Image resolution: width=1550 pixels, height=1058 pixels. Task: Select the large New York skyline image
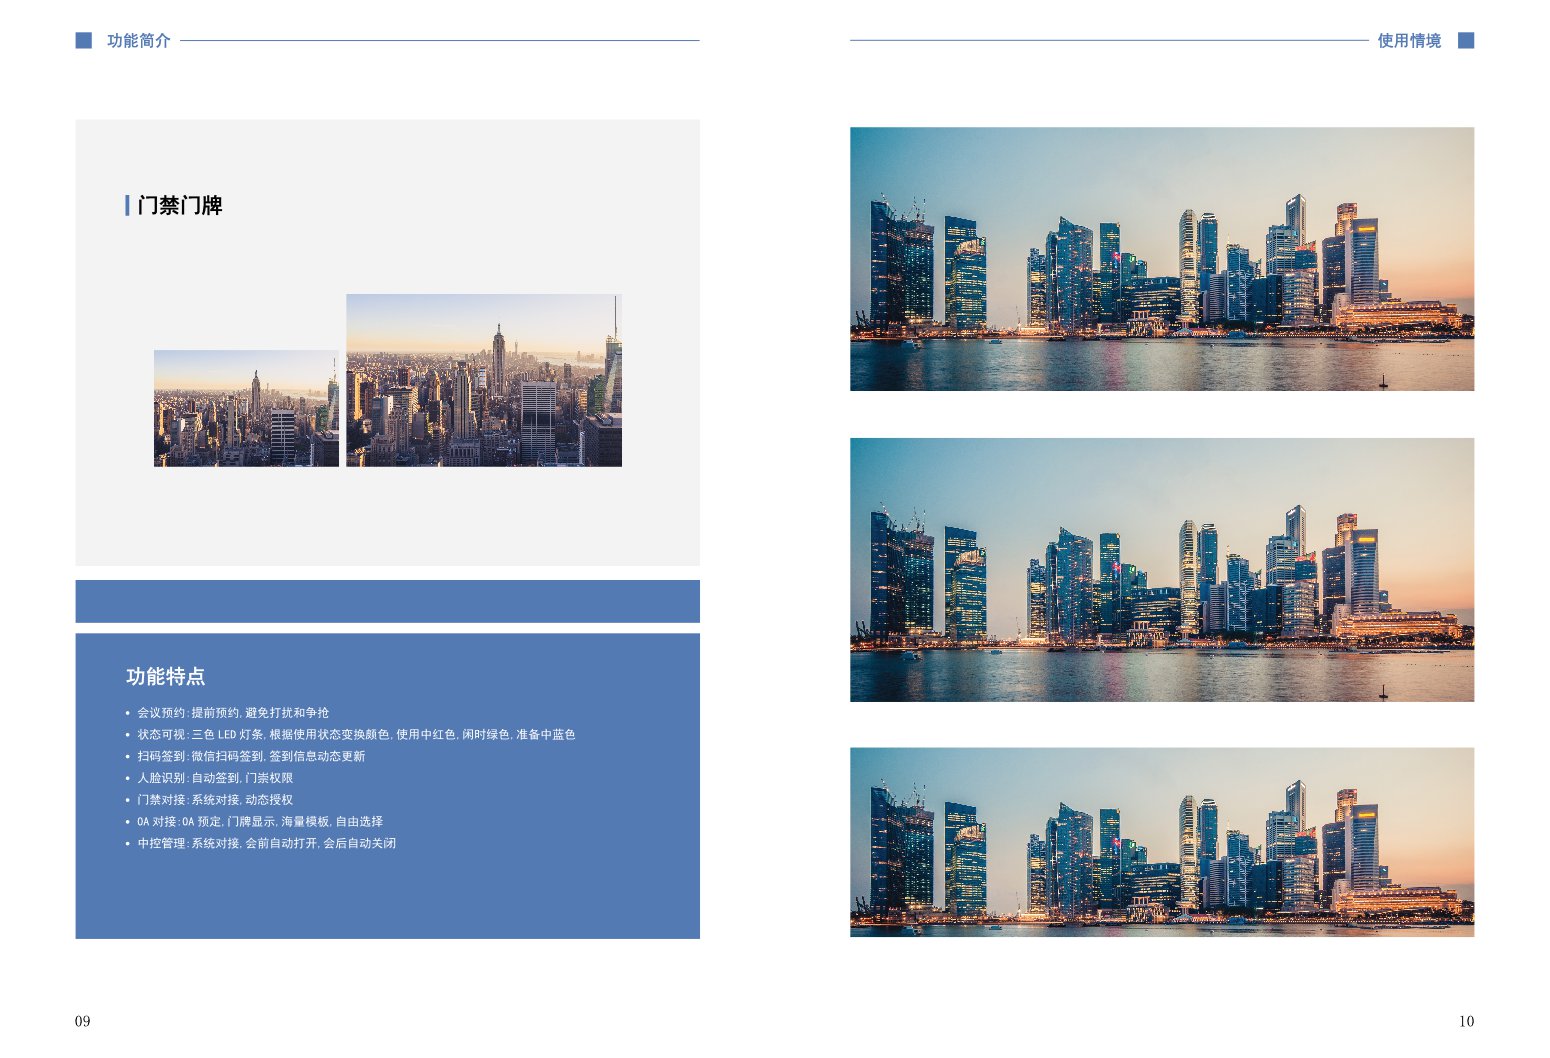(484, 380)
